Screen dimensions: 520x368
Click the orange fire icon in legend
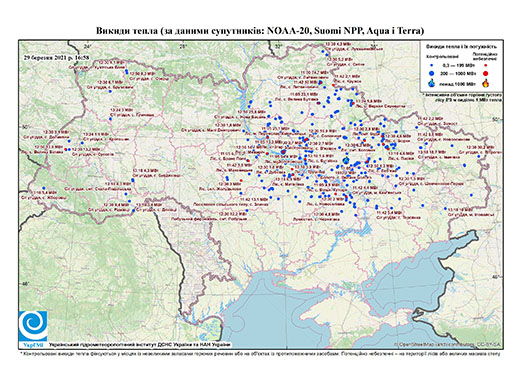485,83
